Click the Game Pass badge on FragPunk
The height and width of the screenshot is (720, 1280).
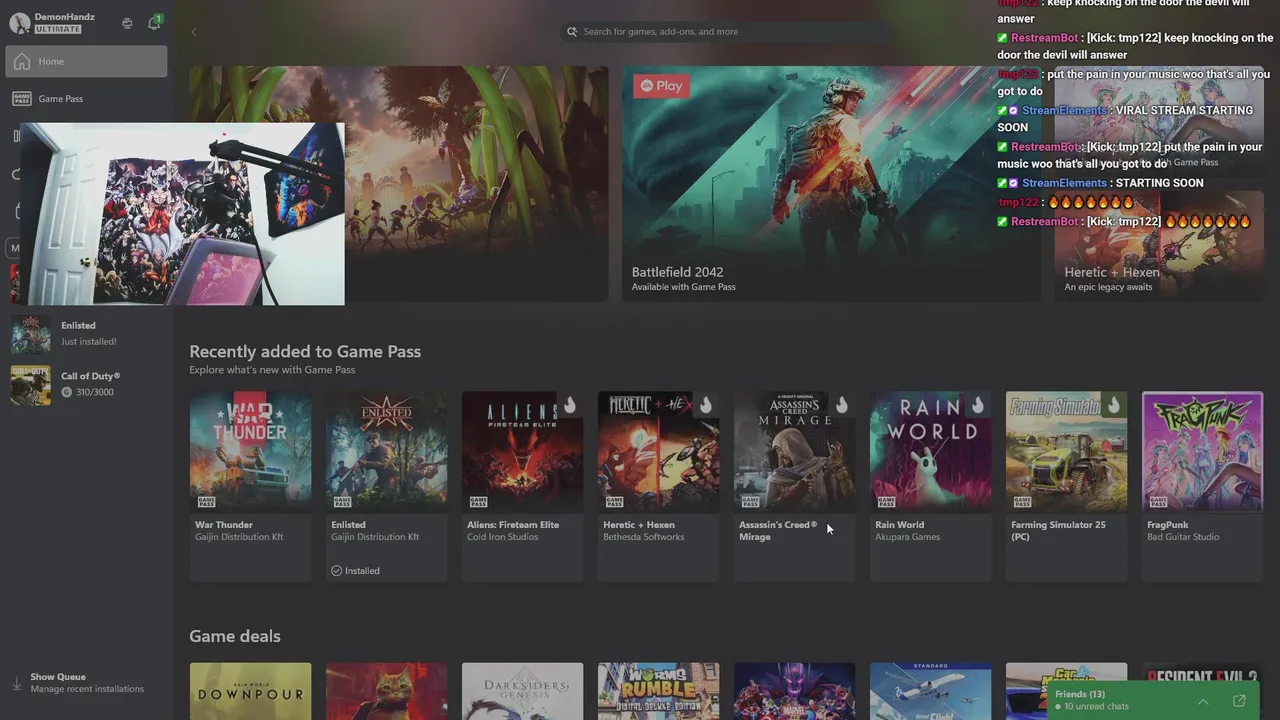pyautogui.click(x=1157, y=501)
